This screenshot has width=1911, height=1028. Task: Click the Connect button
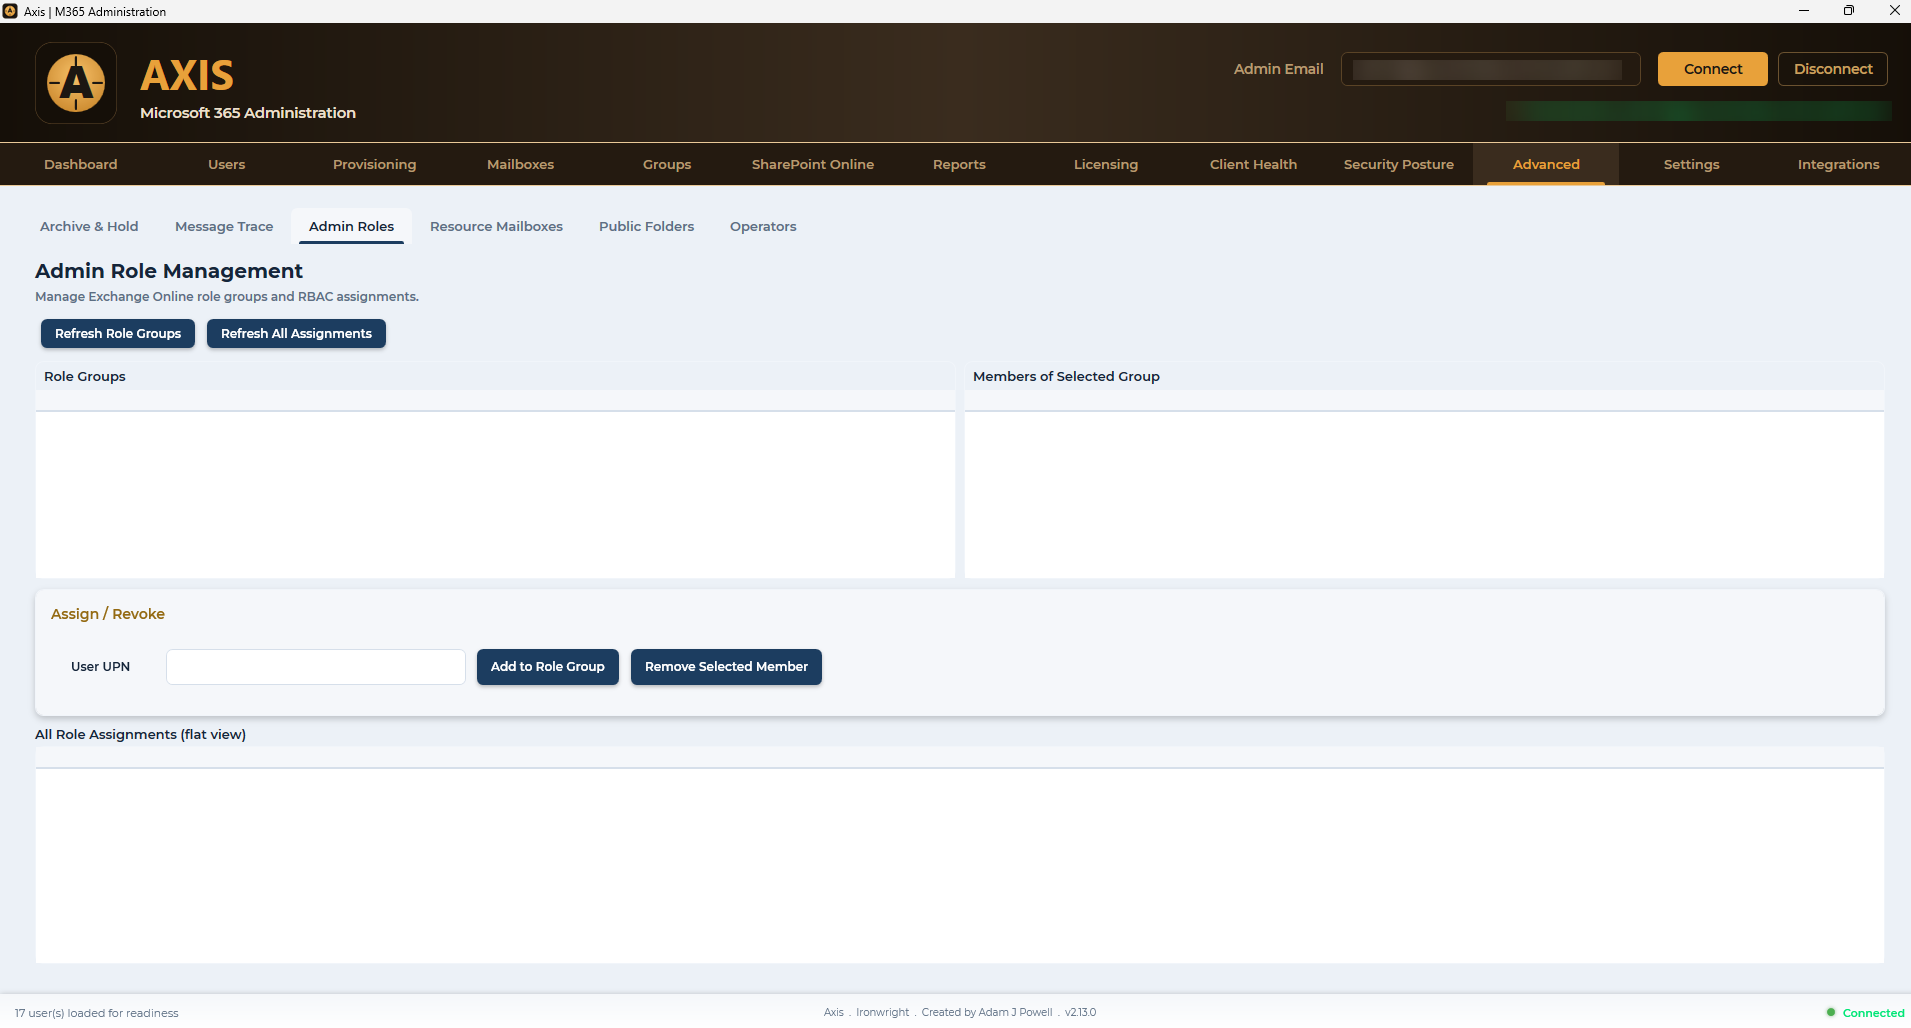[1712, 69]
